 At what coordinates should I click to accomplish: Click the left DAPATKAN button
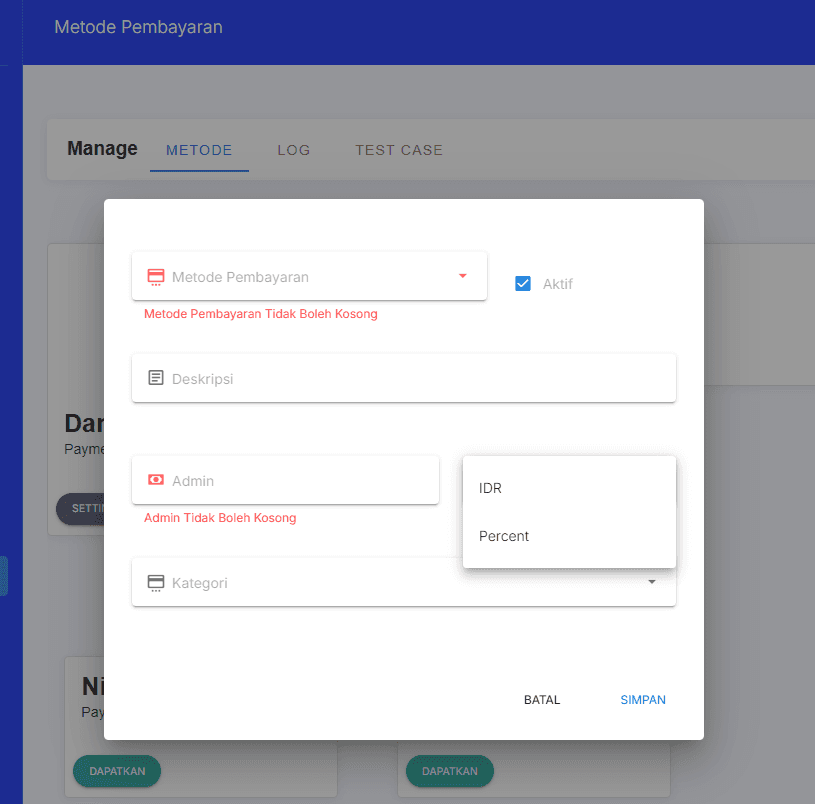tap(117, 771)
